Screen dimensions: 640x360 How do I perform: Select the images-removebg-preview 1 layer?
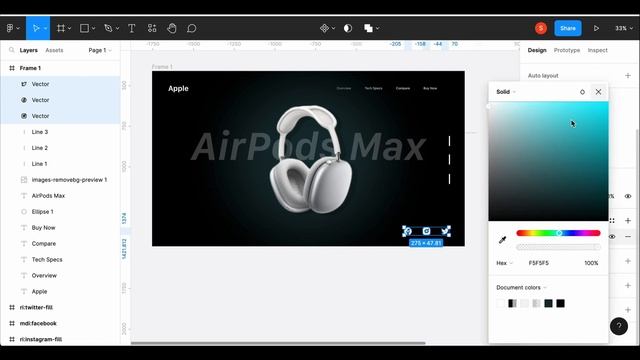pos(60,180)
